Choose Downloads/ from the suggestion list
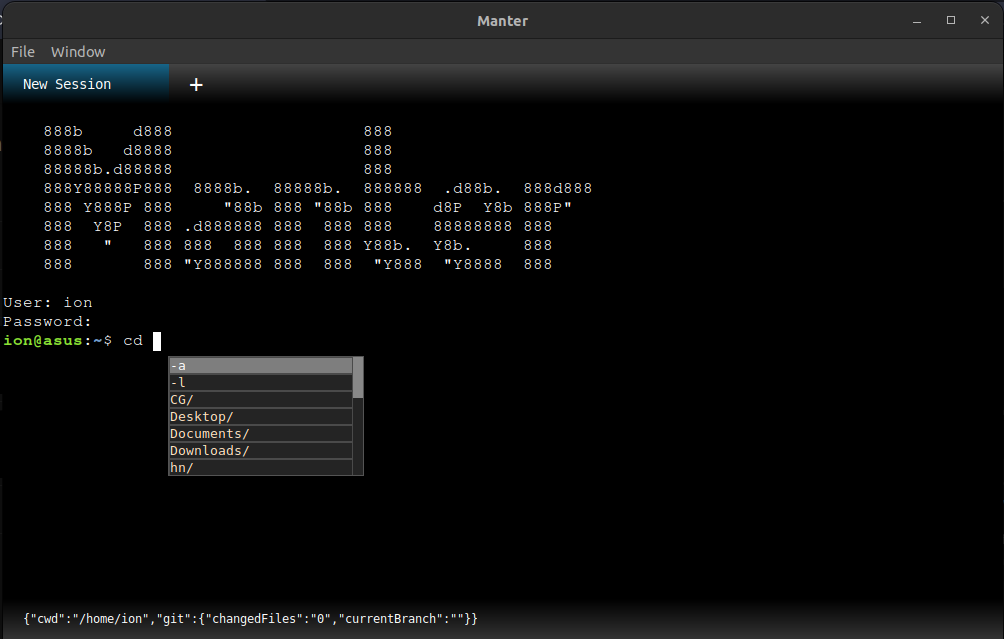The width and height of the screenshot is (1004, 639). pos(261,450)
